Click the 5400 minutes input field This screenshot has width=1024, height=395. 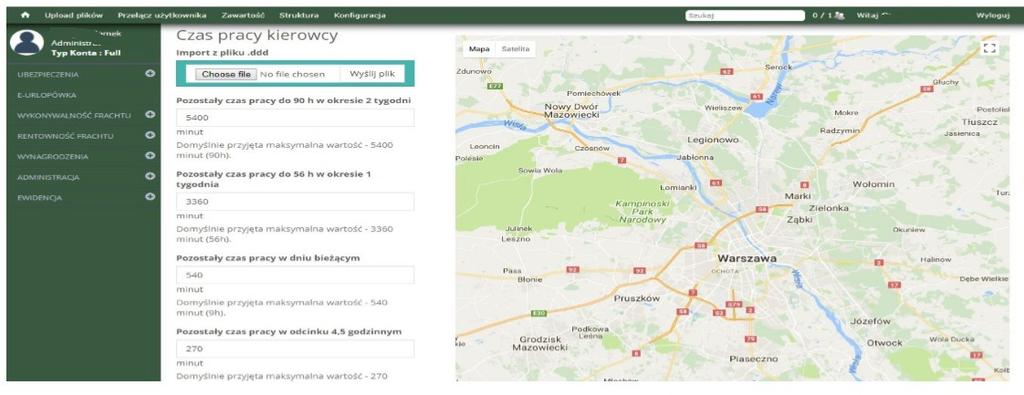coord(295,118)
